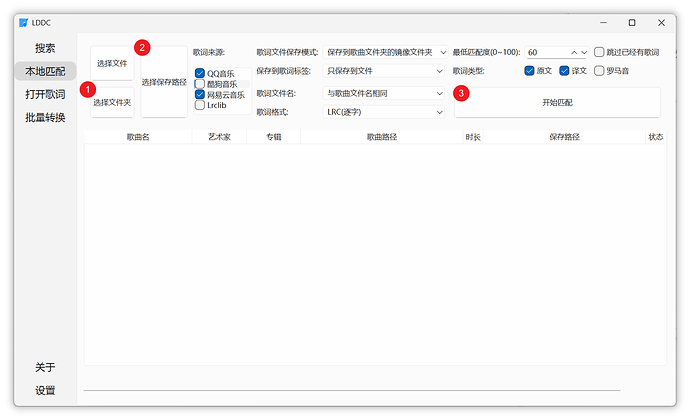Increase minimum match score with up arrow
The width and height of the screenshot is (690, 419).
coord(574,52)
